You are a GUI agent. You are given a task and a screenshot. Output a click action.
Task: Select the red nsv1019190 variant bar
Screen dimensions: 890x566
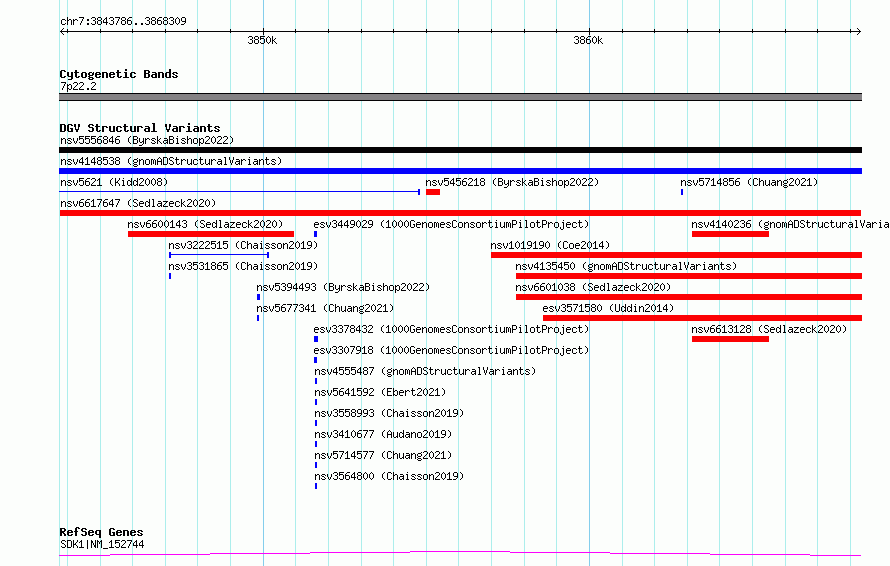(677, 255)
